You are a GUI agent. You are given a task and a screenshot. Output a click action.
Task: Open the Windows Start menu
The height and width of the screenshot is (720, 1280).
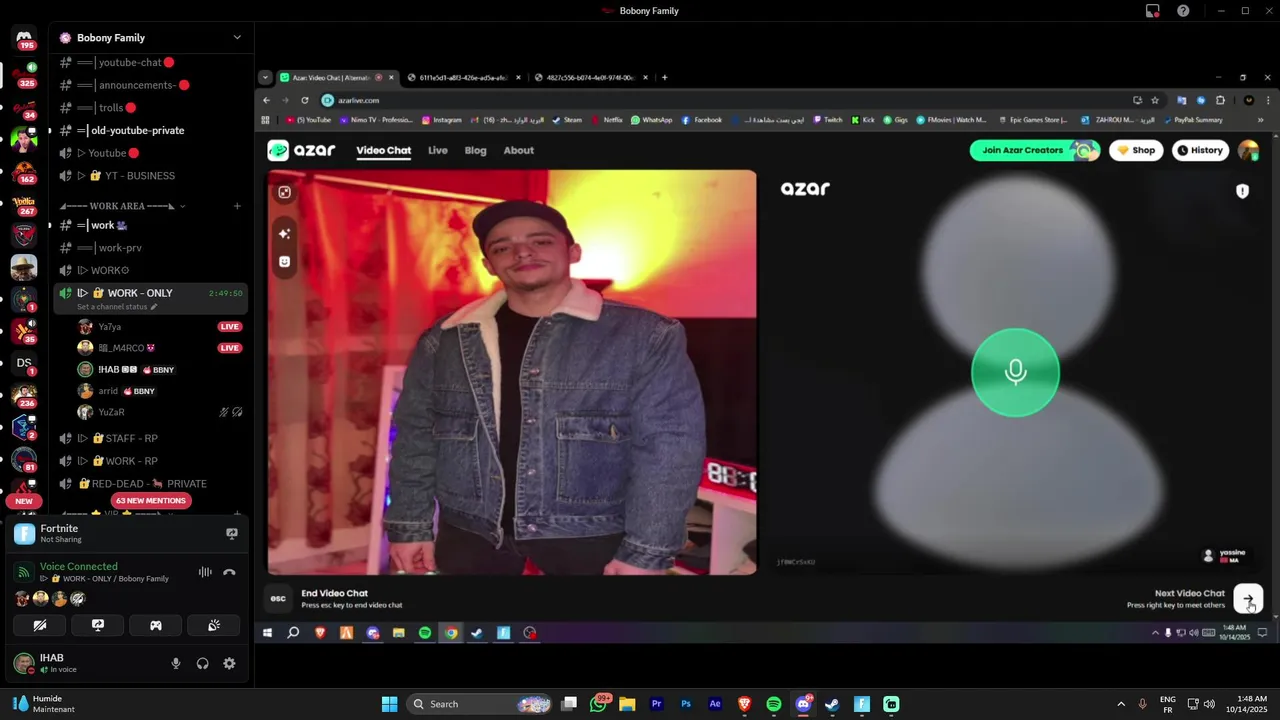tap(390, 704)
